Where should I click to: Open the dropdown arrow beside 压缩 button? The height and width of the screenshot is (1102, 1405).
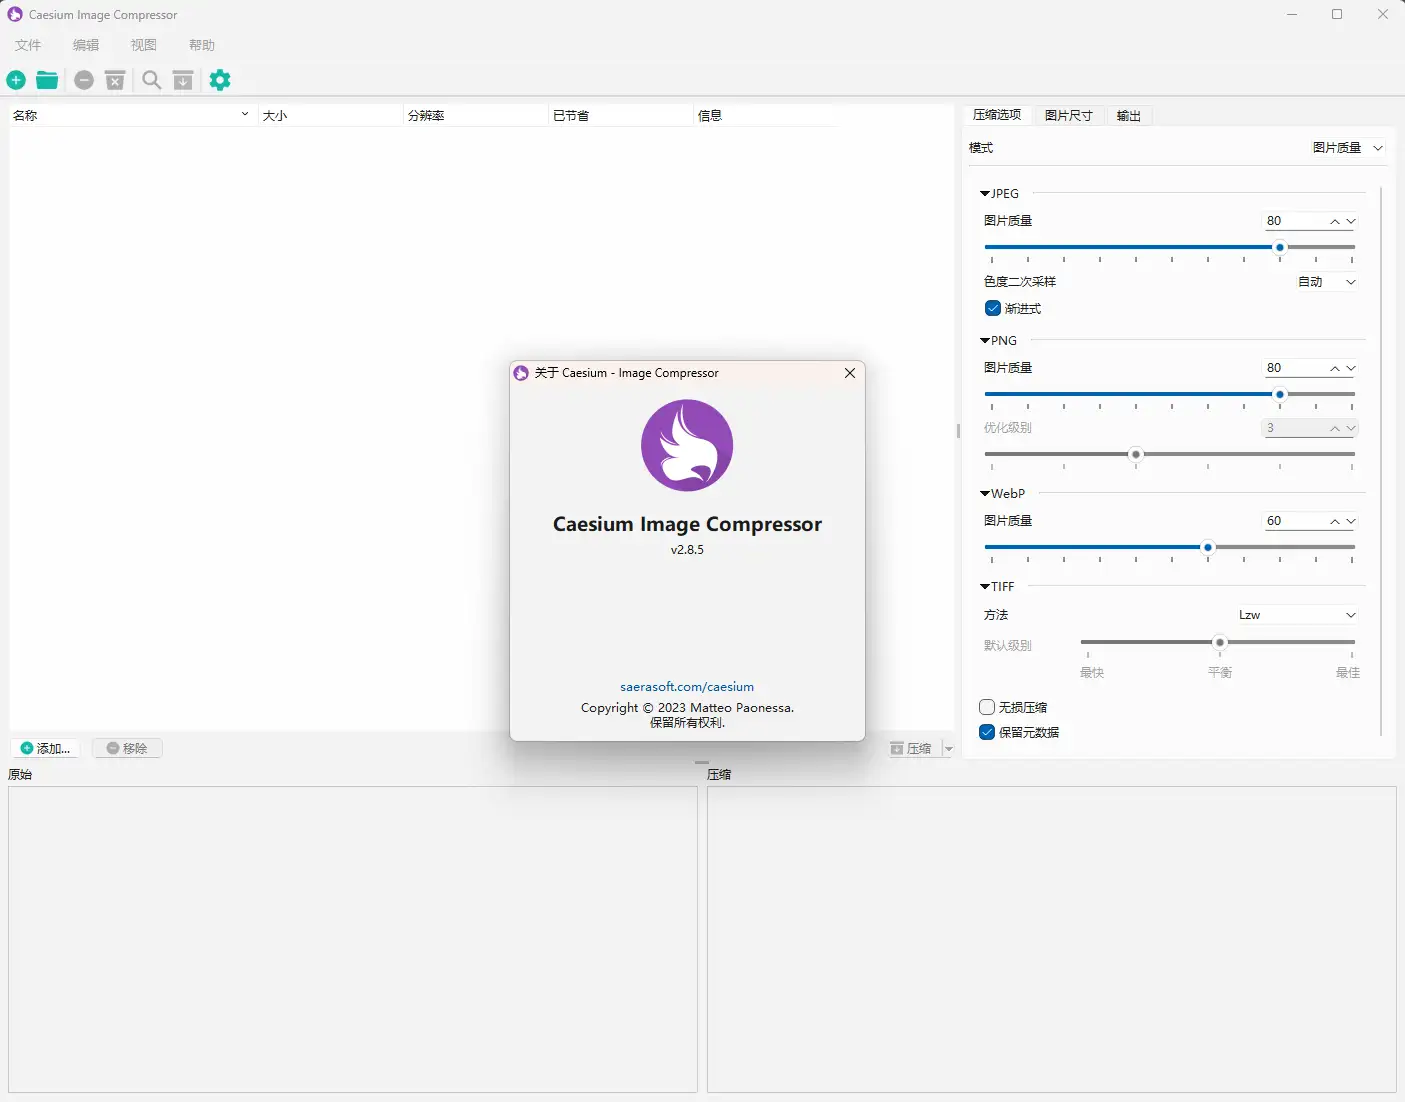[949, 748]
